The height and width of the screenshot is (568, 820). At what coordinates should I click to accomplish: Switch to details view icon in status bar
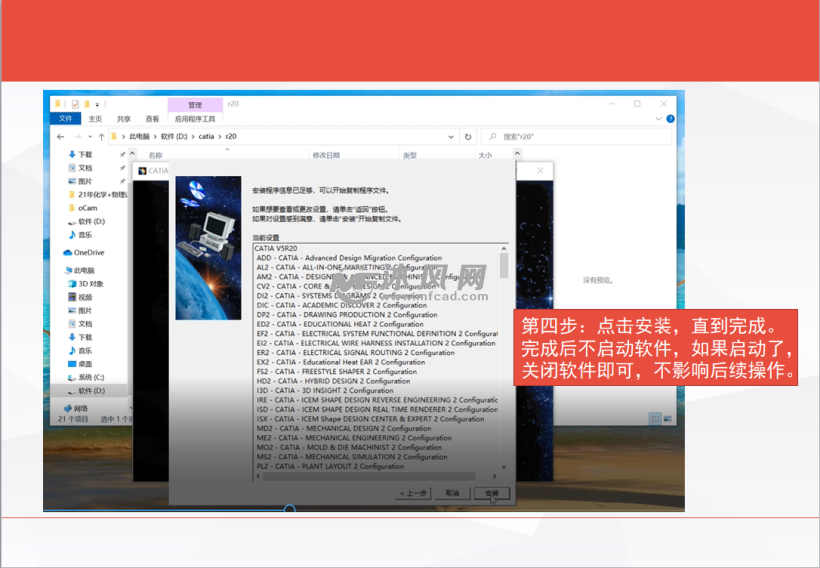[655, 419]
